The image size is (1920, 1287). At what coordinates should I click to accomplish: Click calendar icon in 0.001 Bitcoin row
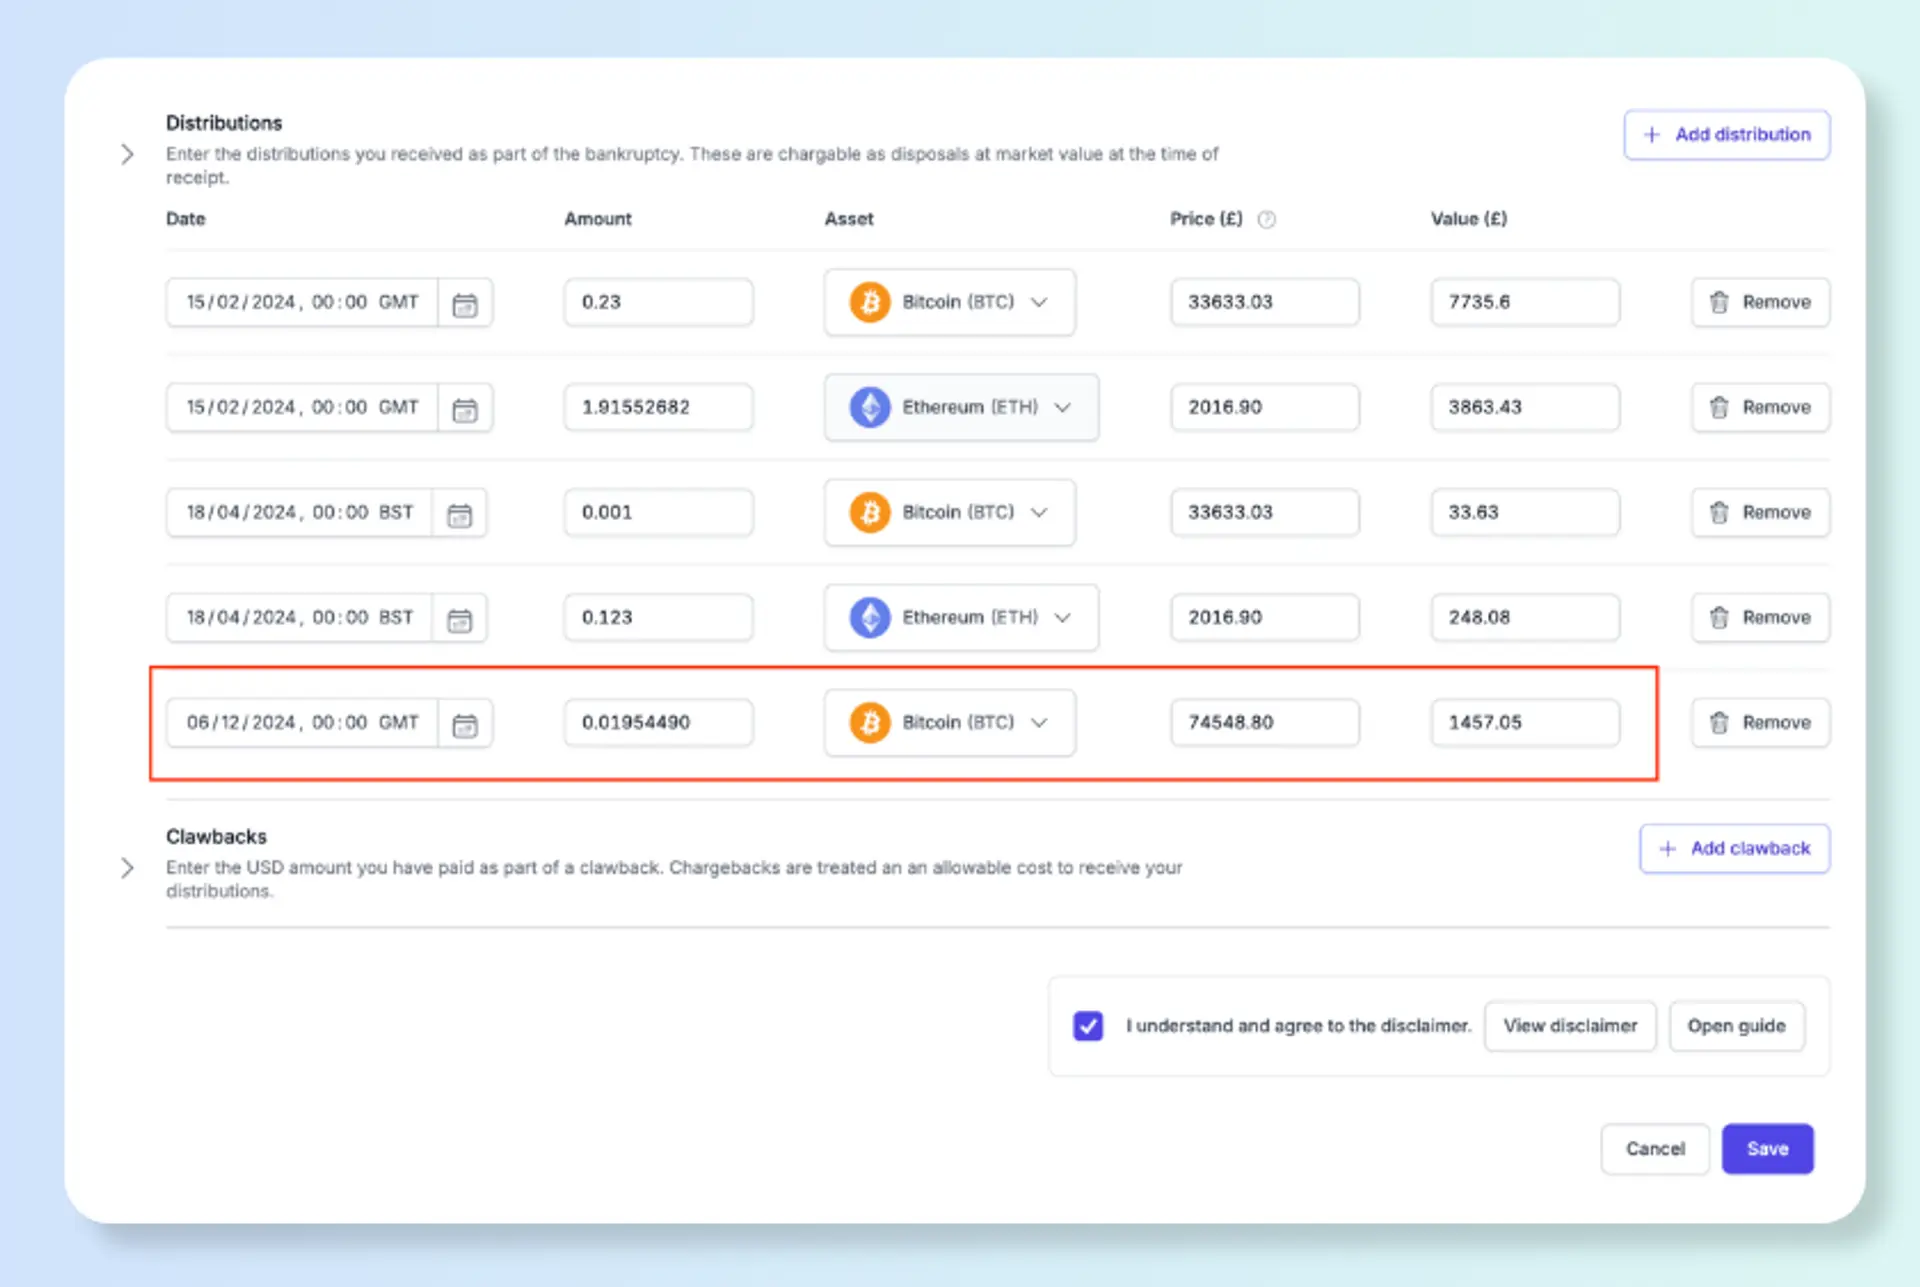tap(459, 514)
